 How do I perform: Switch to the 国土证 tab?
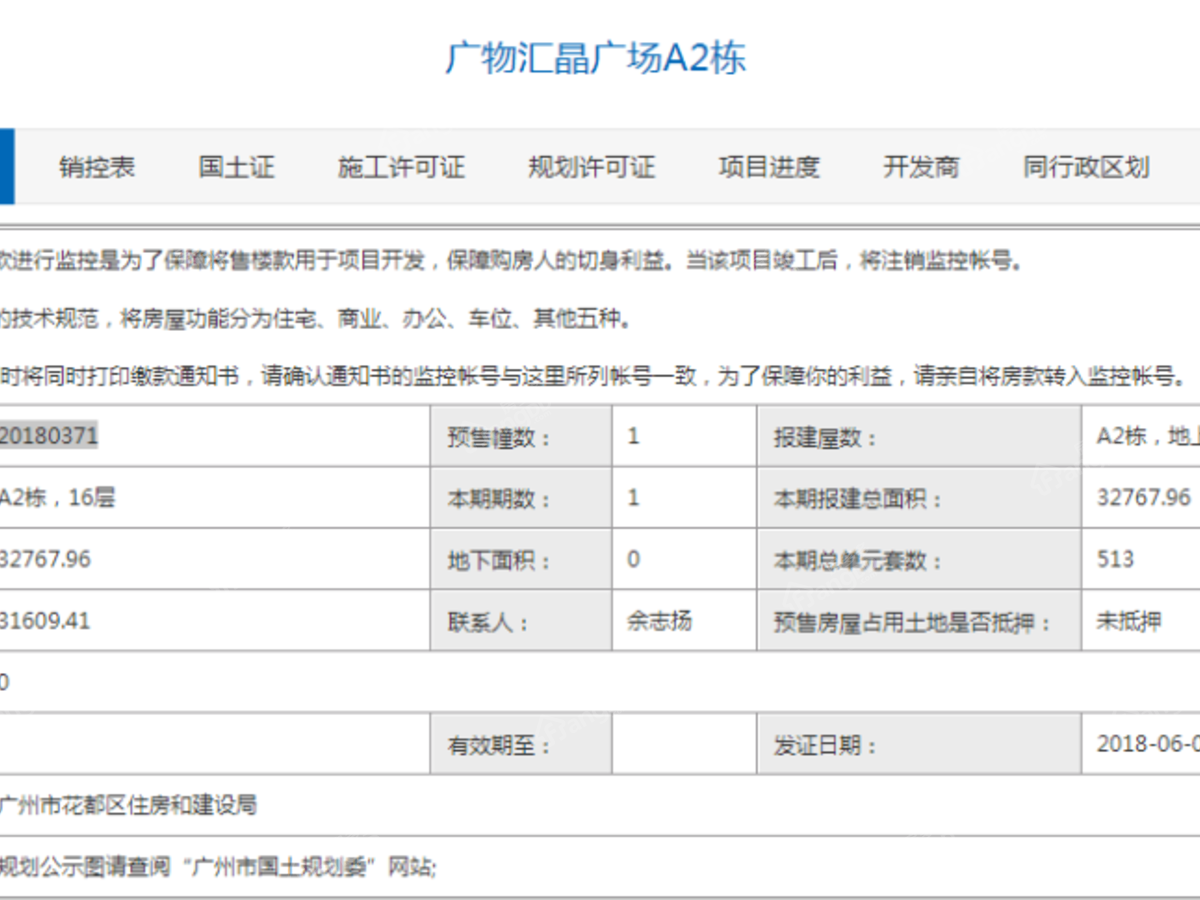click(236, 167)
